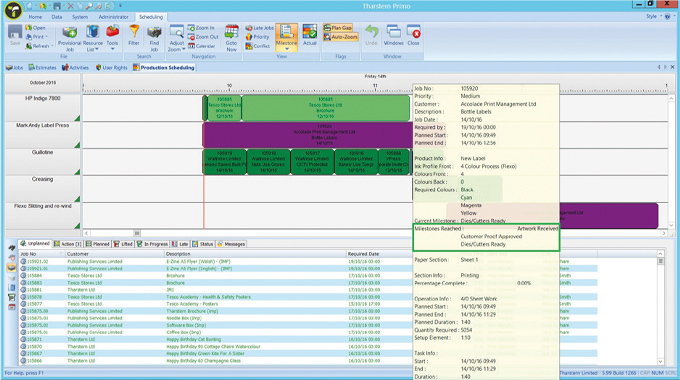Screen dimensions: 680x380
Task: Toggle the Auto-Zoom flag
Action: (x=340, y=37)
